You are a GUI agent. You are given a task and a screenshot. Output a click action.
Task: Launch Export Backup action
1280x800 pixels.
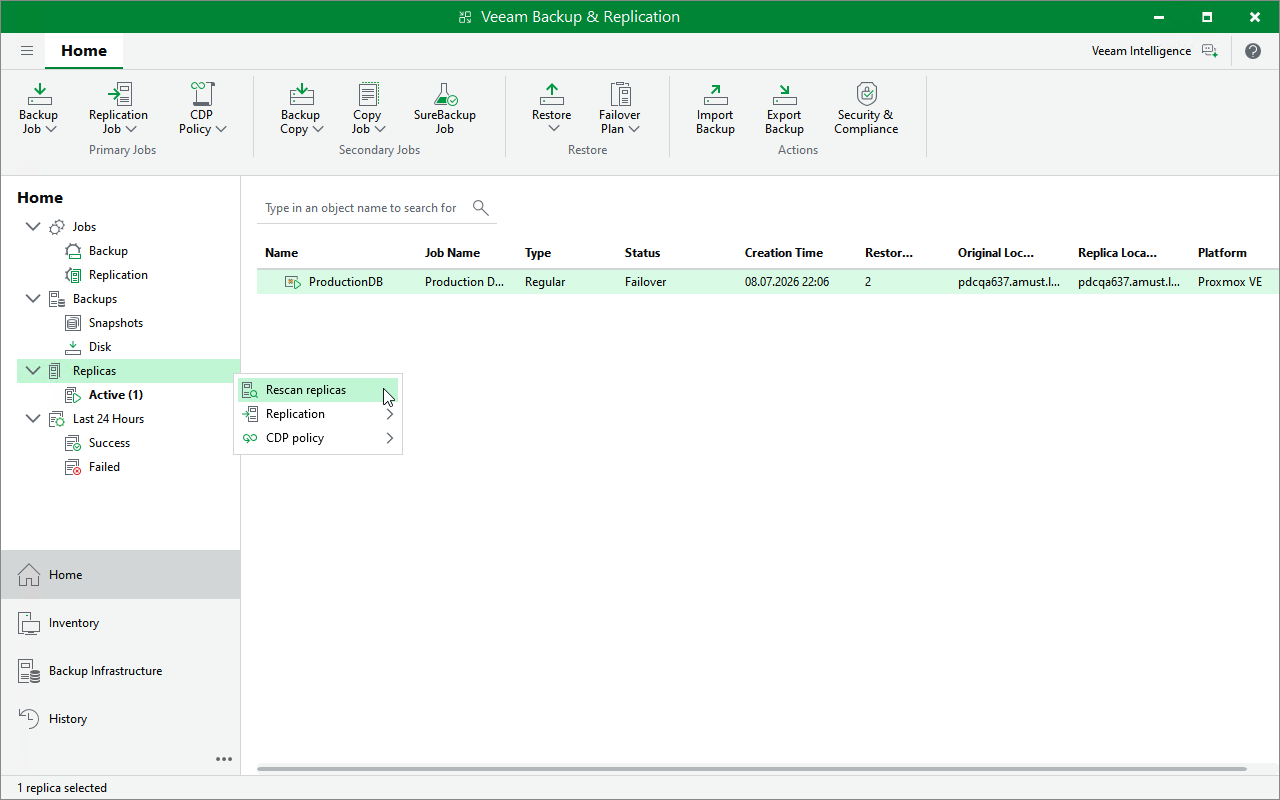click(x=784, y=109)
